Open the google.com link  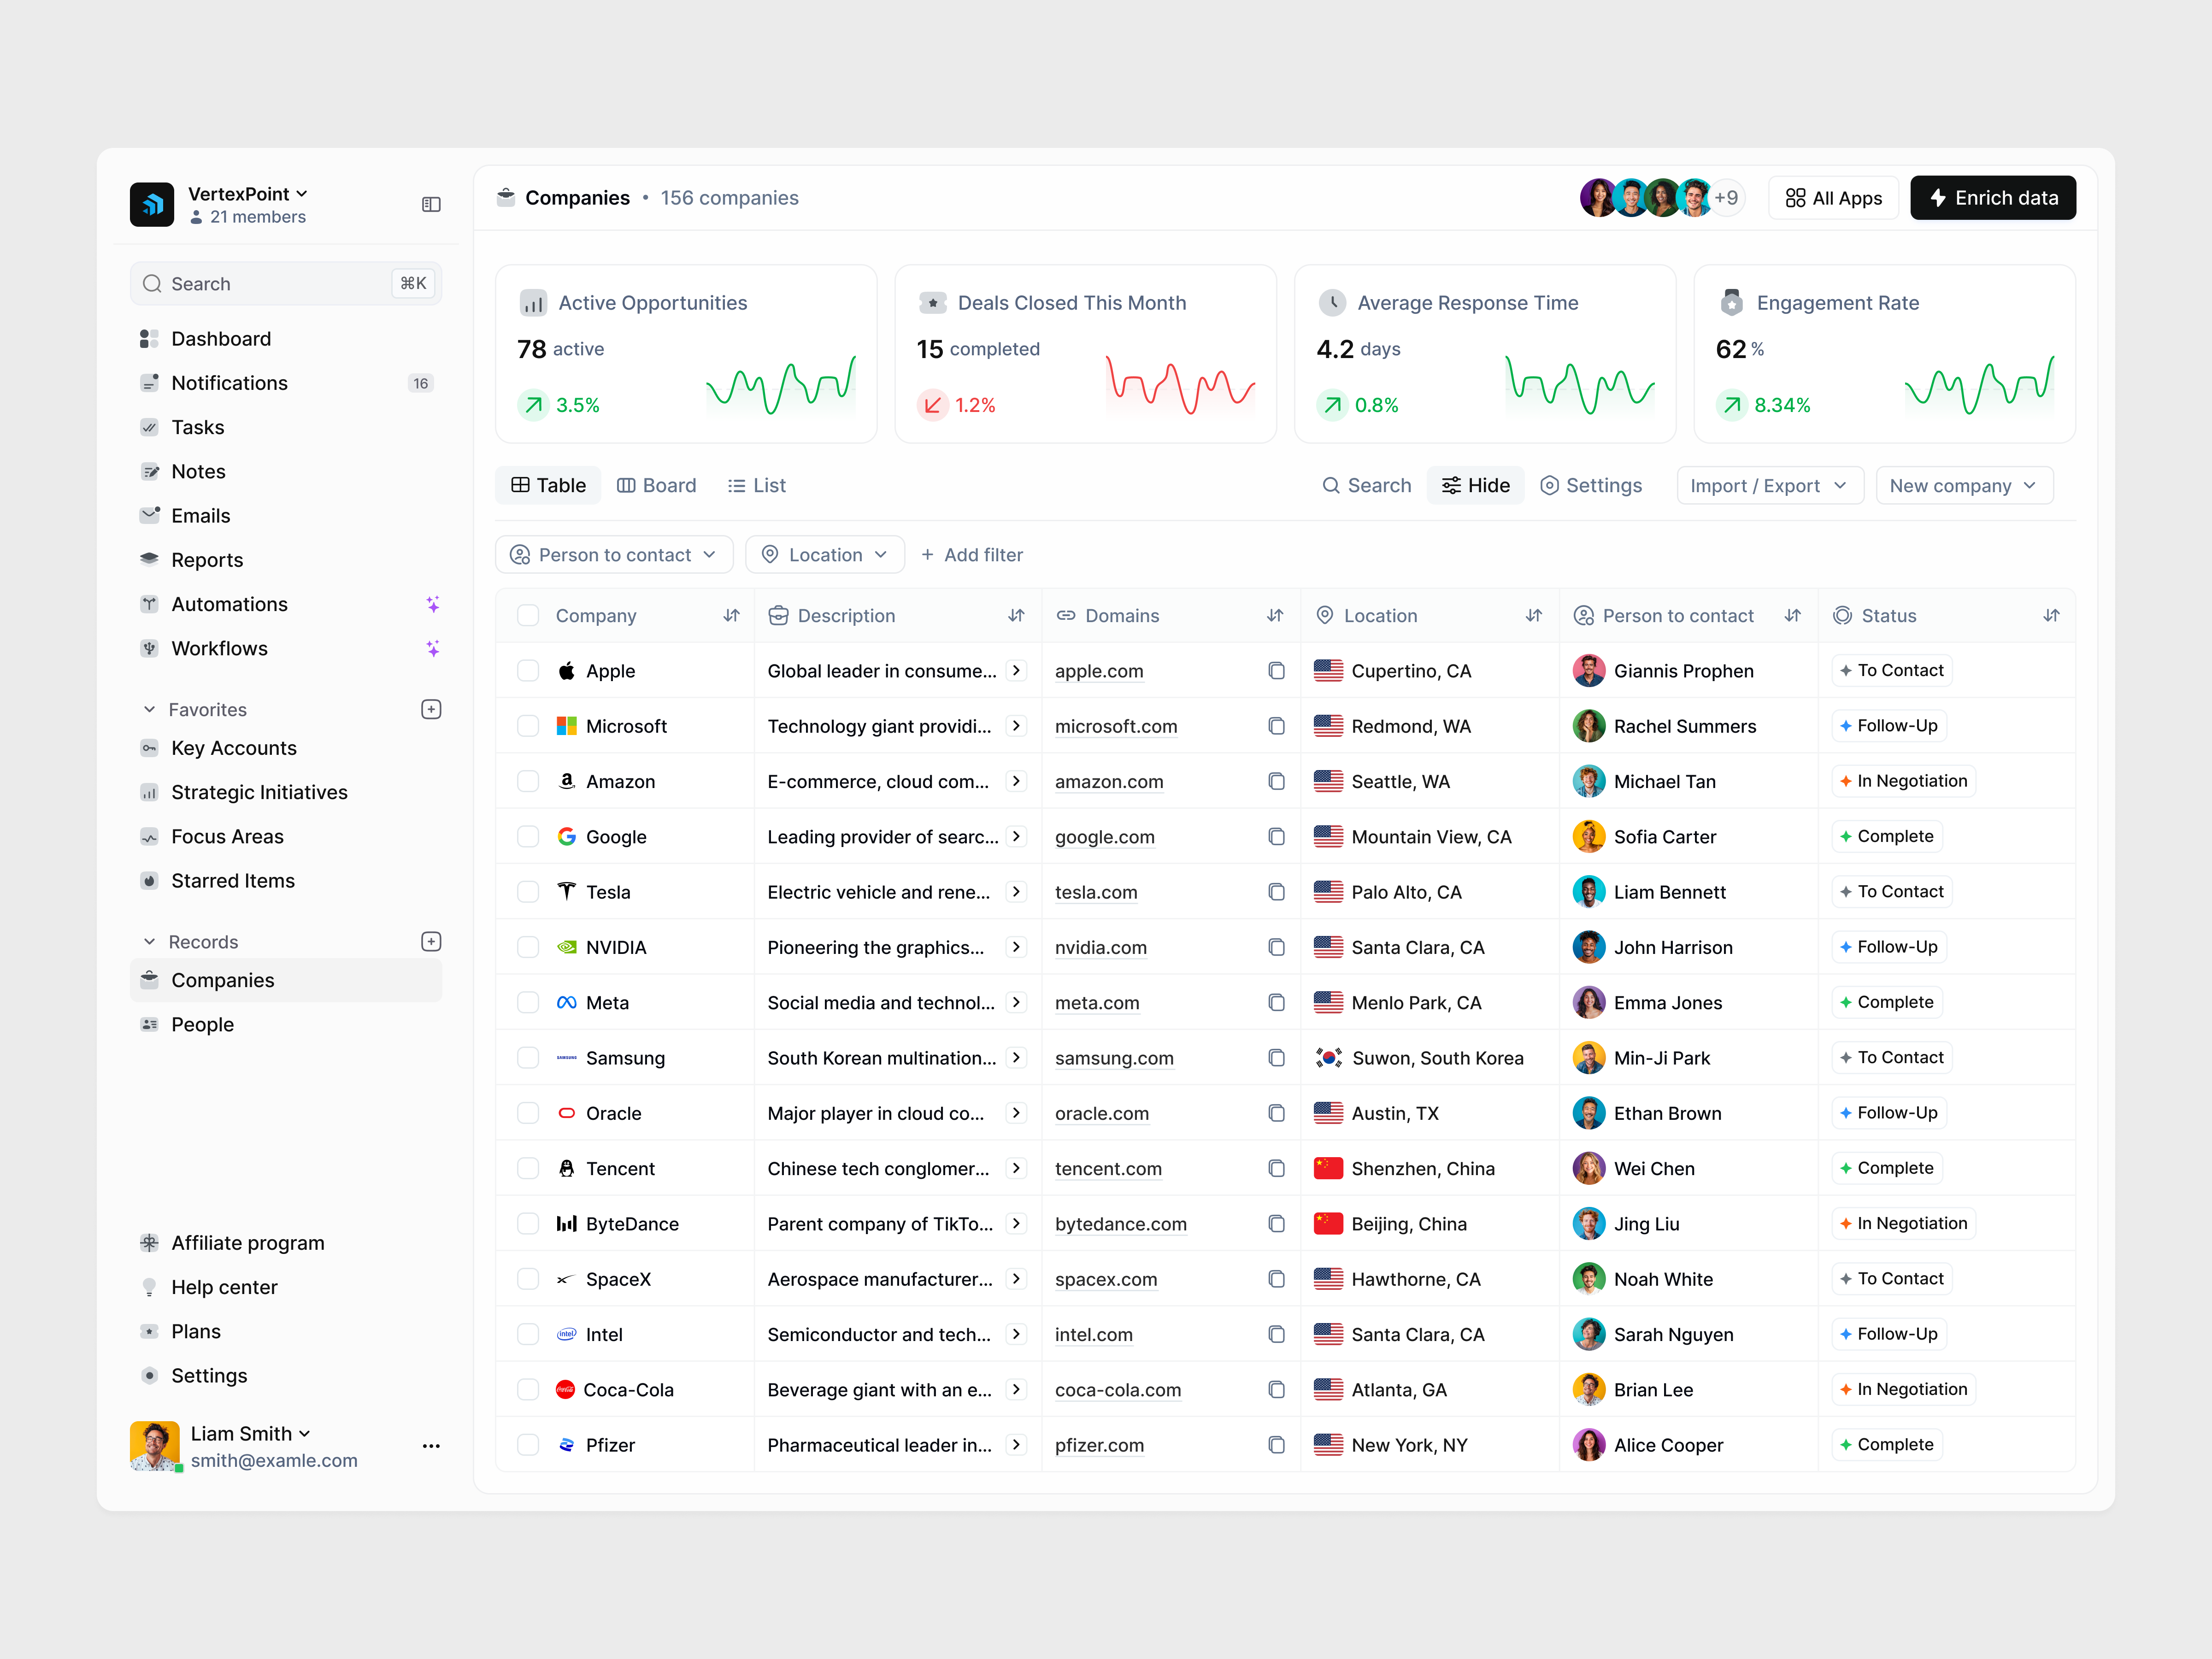coord(1104,836)
